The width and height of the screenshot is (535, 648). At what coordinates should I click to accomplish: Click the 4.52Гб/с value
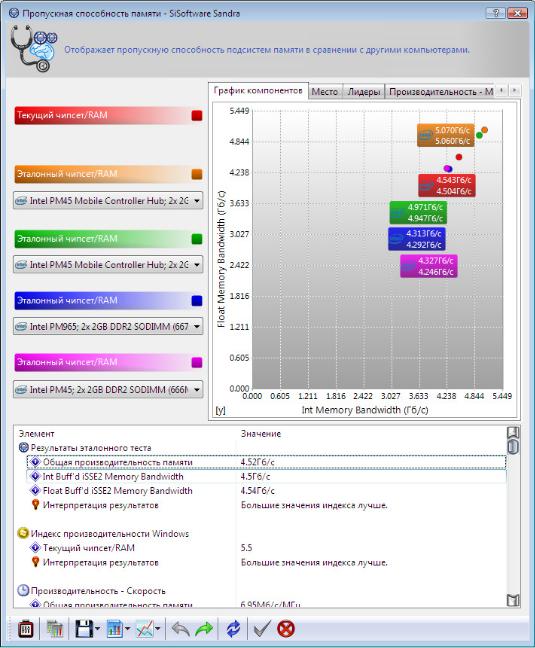[257, 462]
